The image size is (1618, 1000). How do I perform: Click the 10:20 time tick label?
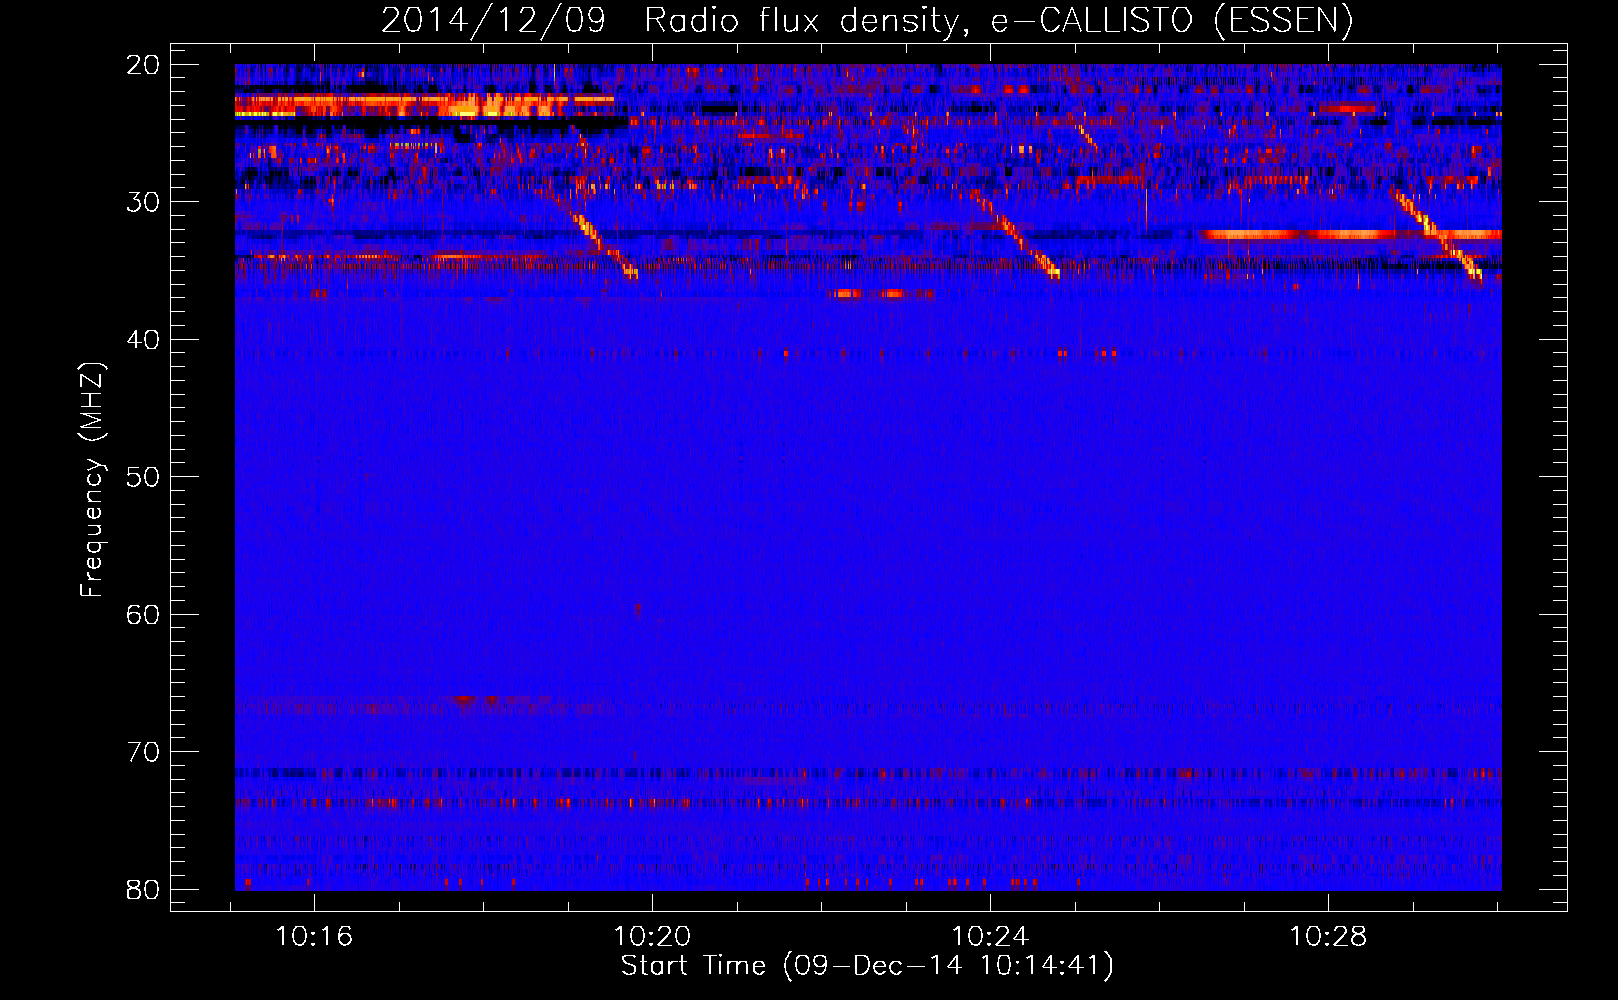(x=652, y=937)
